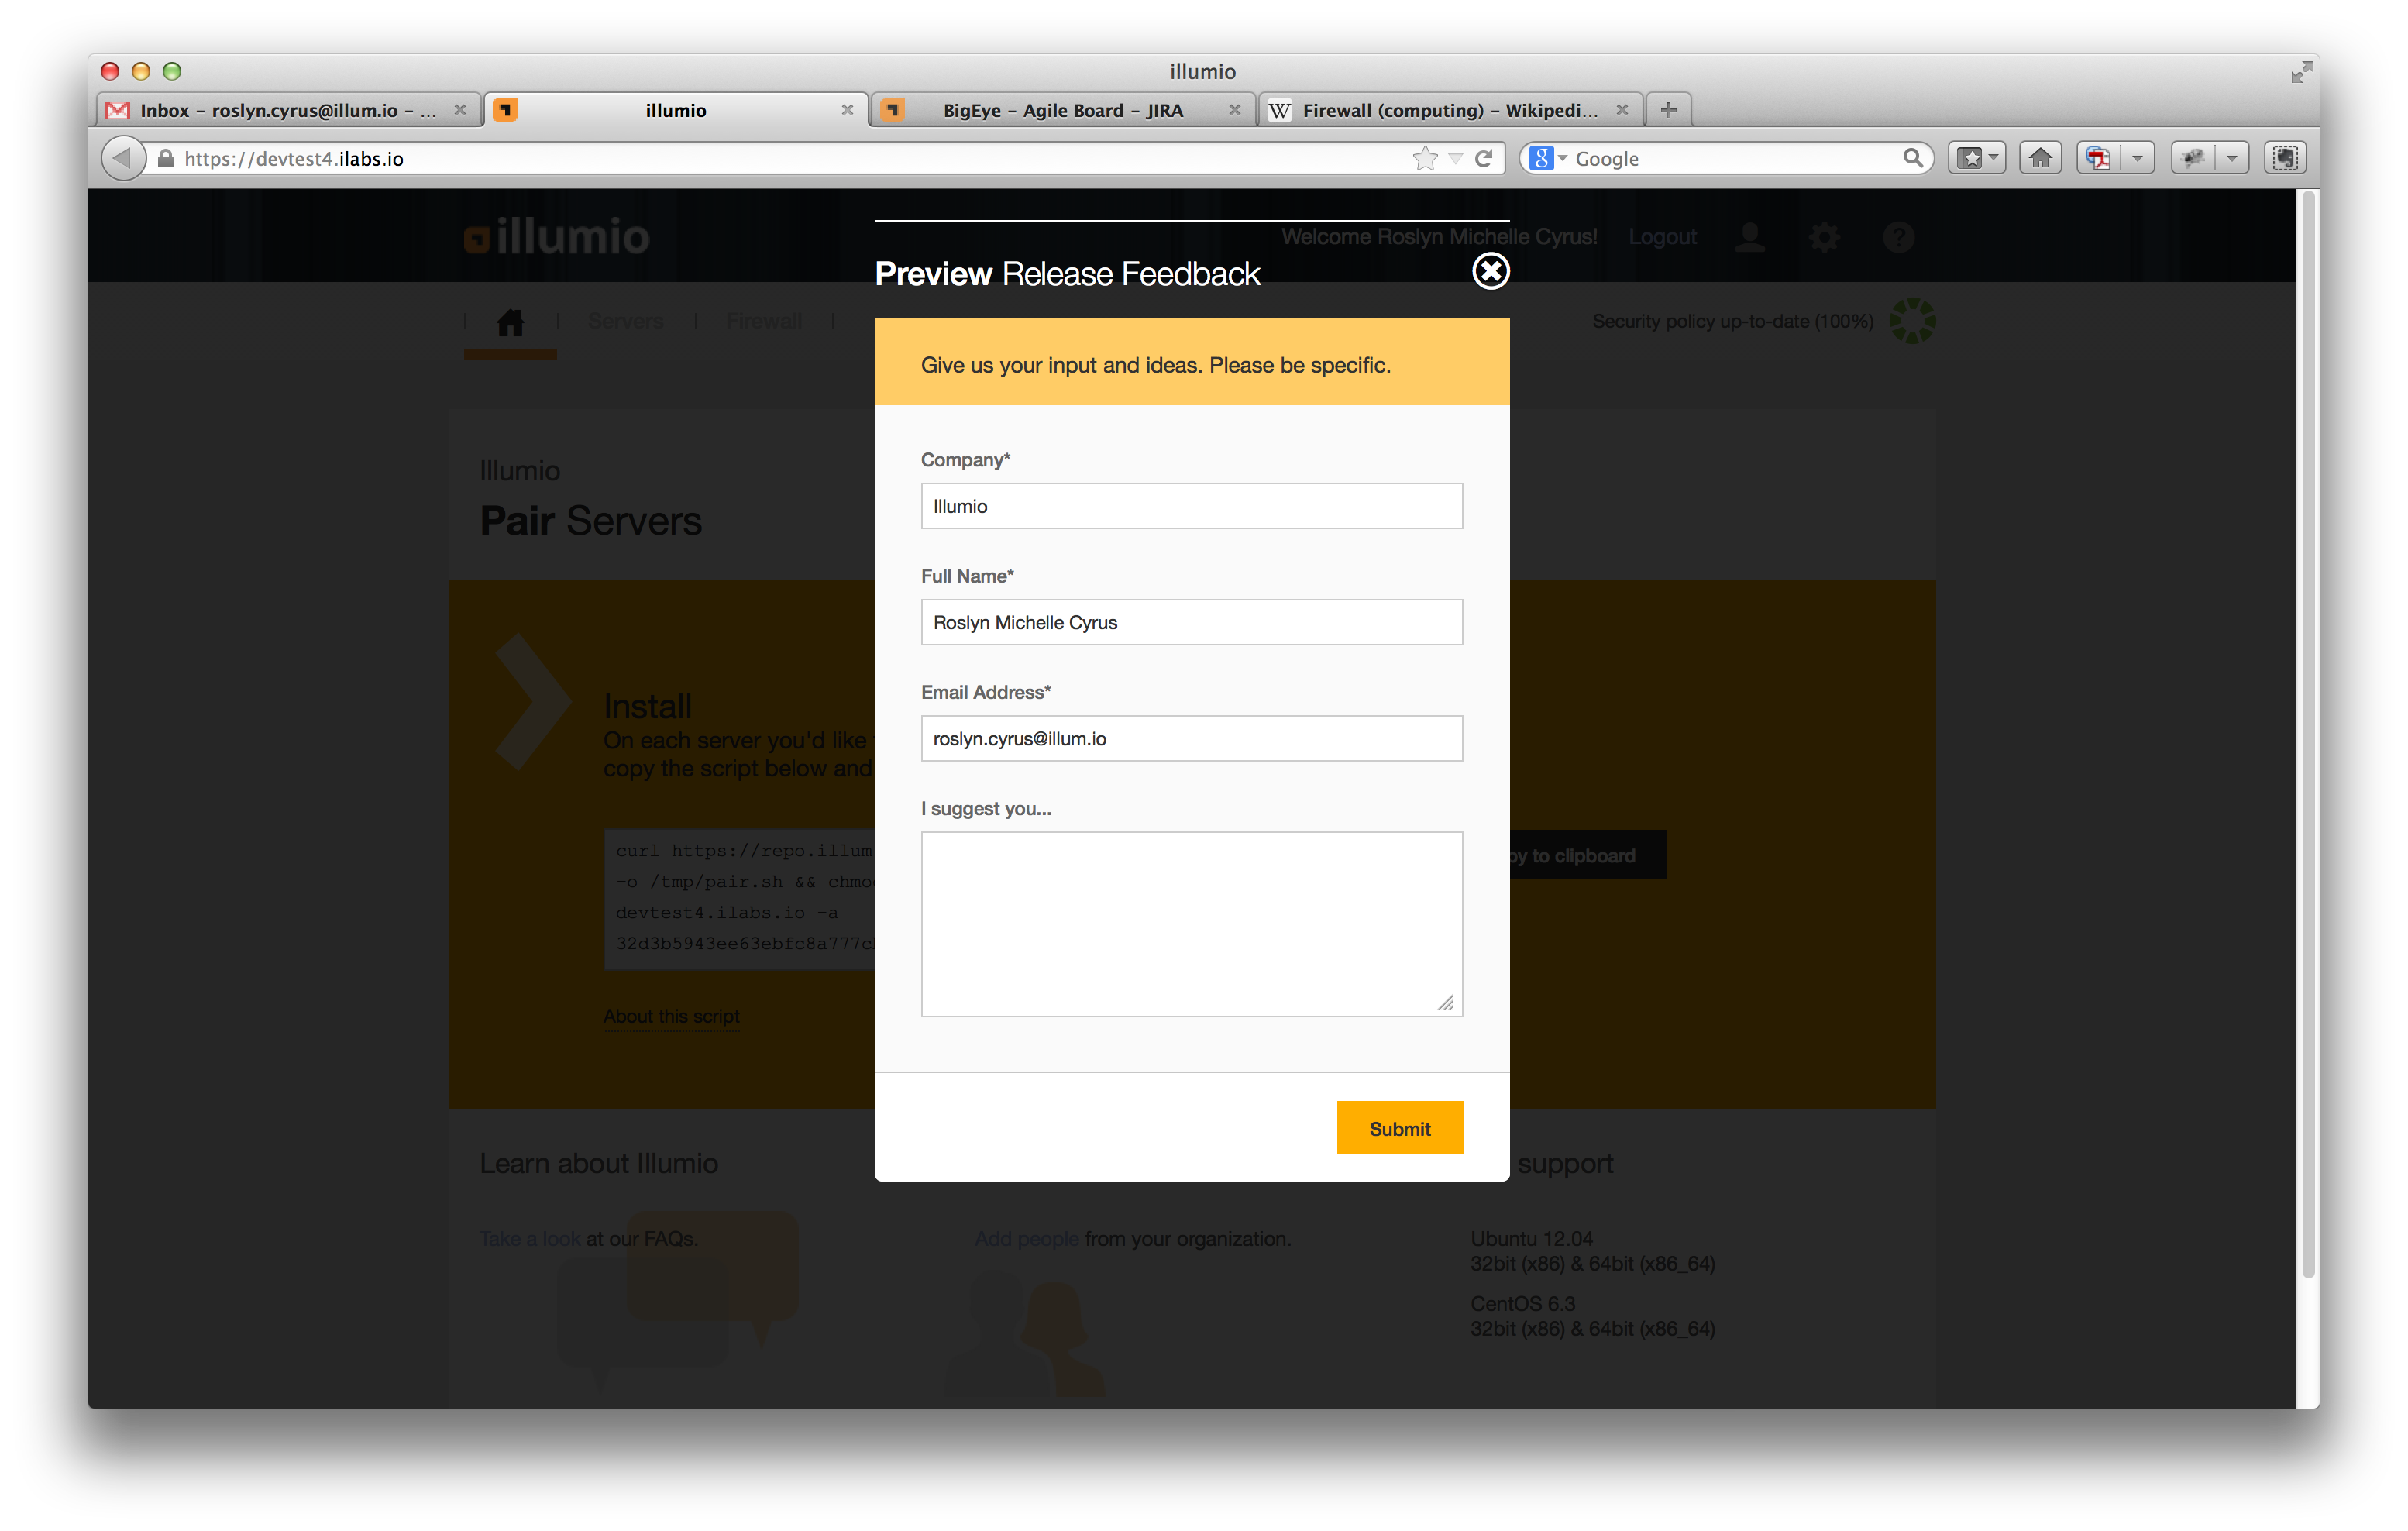
Task: Click the security policy status spinner icon
Action: 1912,321
